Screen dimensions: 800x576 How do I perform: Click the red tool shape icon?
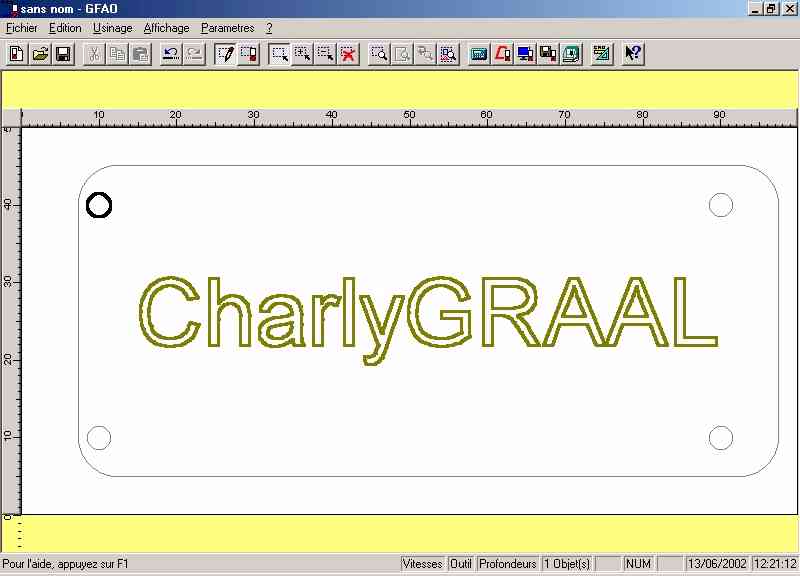pos(503,54)
